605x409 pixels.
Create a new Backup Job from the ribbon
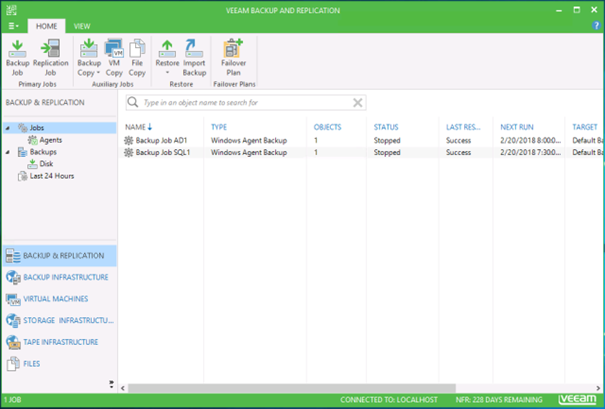click(17, 58)
